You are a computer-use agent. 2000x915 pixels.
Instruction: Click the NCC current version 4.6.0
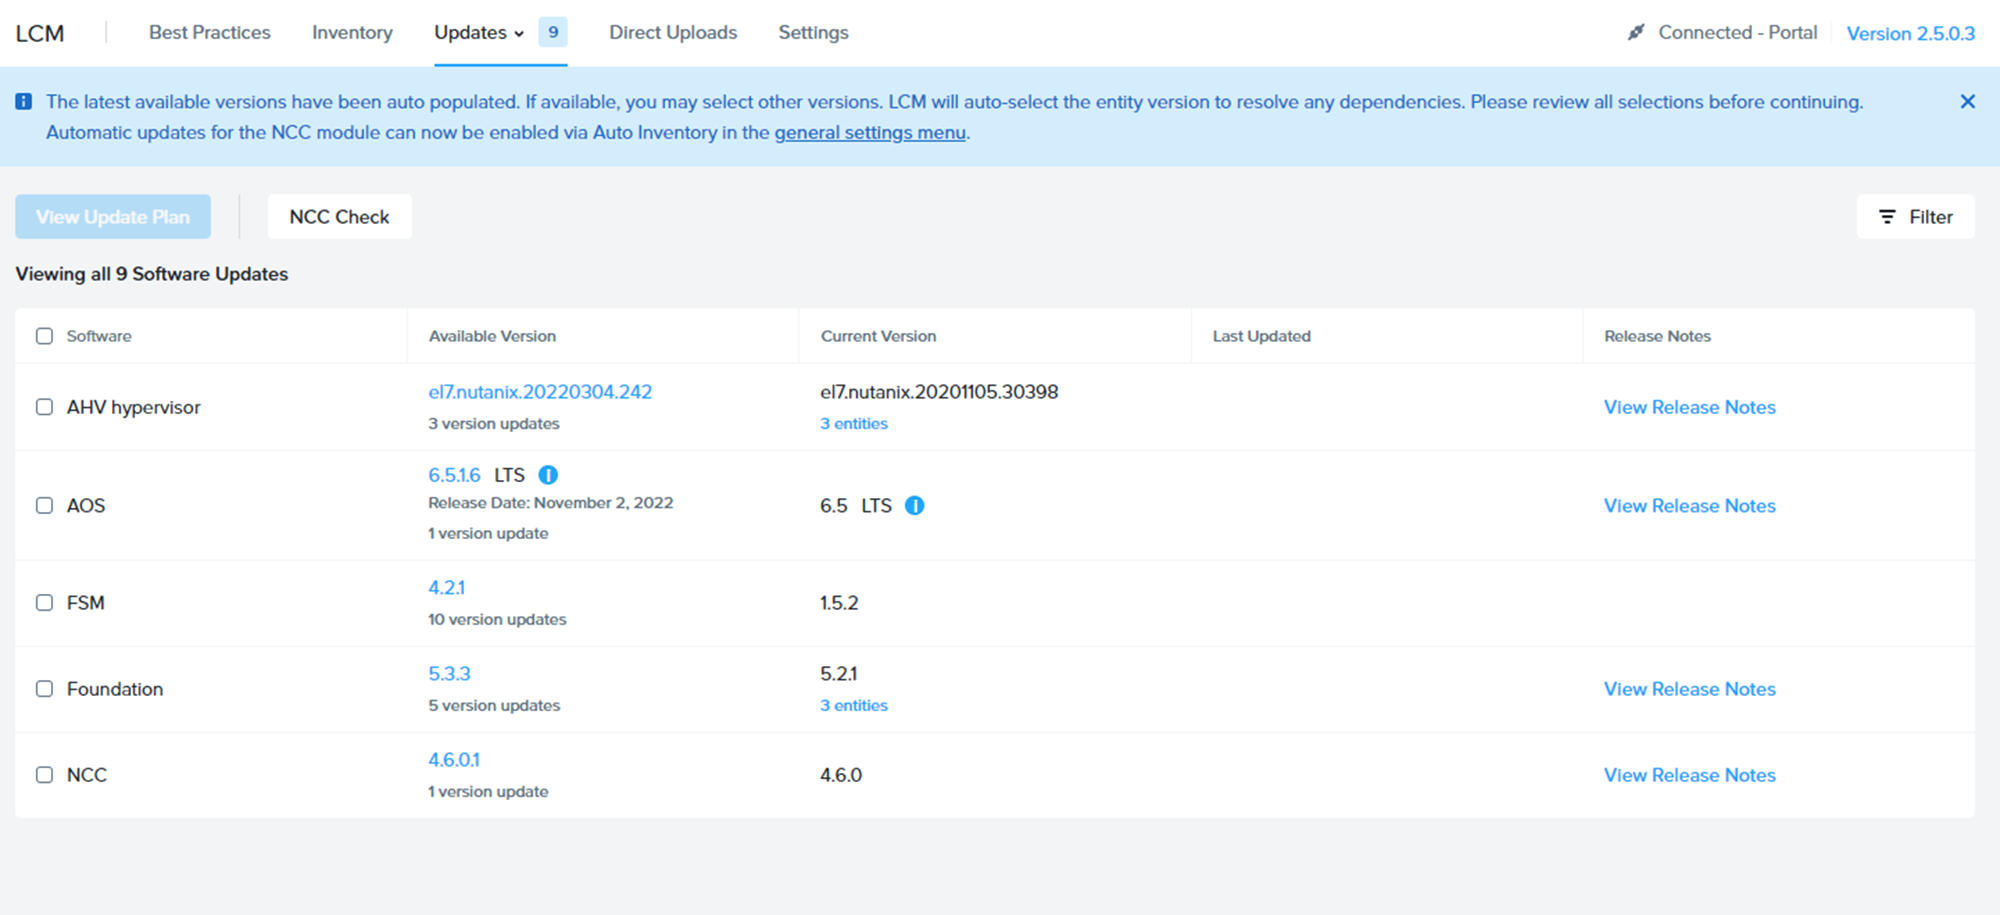841,774
